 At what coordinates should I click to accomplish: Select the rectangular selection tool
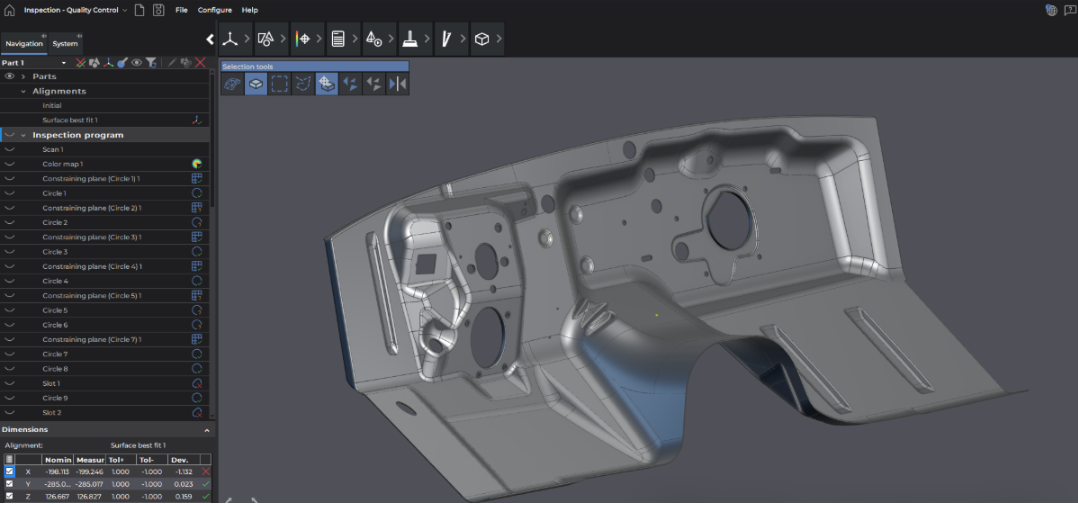coord(280,85)
